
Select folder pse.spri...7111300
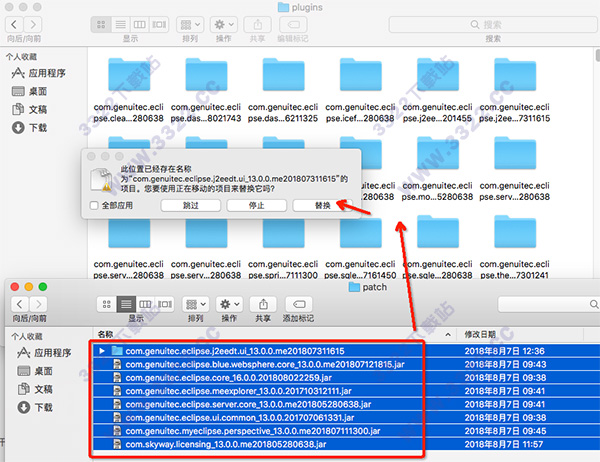(283, 247)
